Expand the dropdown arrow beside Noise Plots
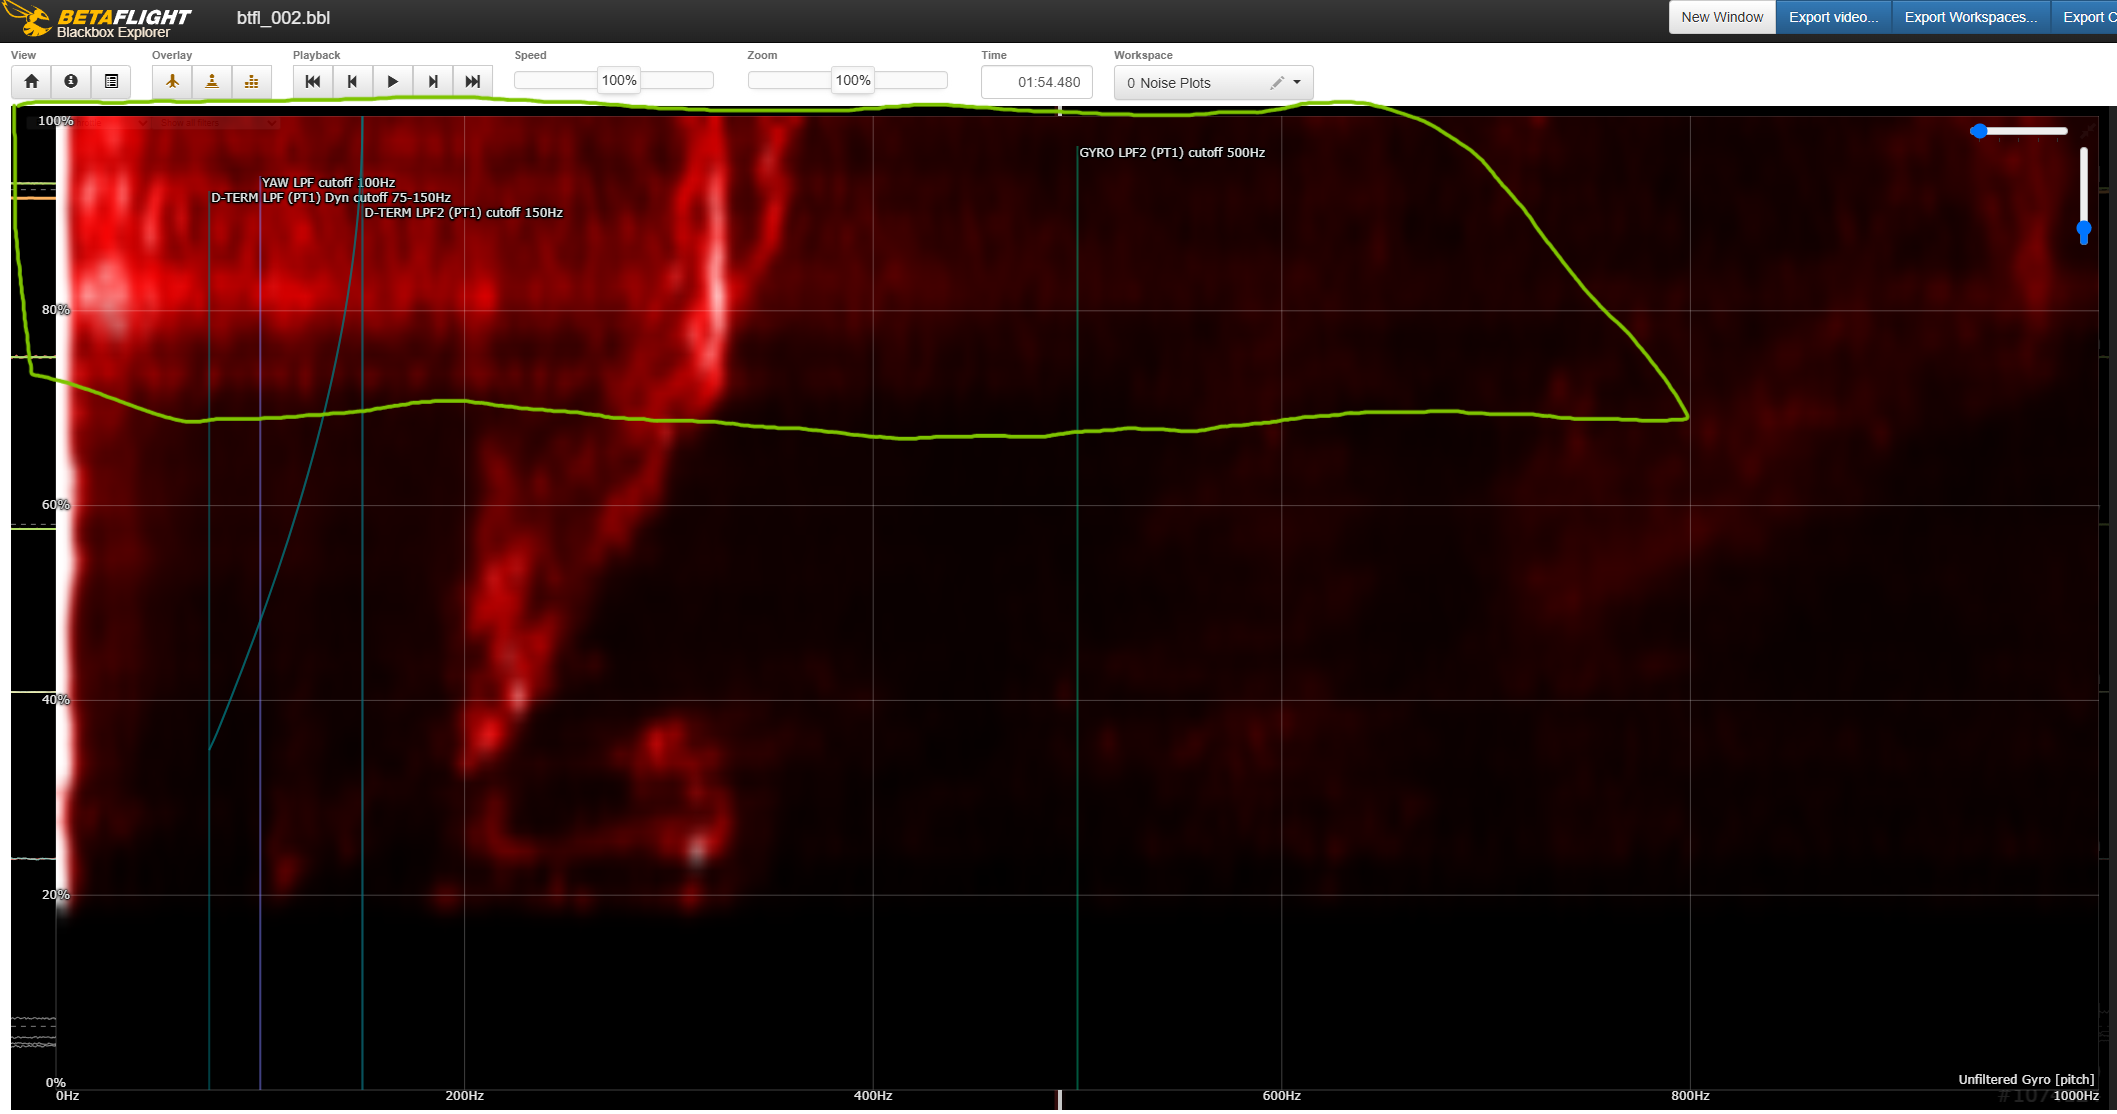The height and width of the screenshot is (1114, 2117). pos(1297,83)
